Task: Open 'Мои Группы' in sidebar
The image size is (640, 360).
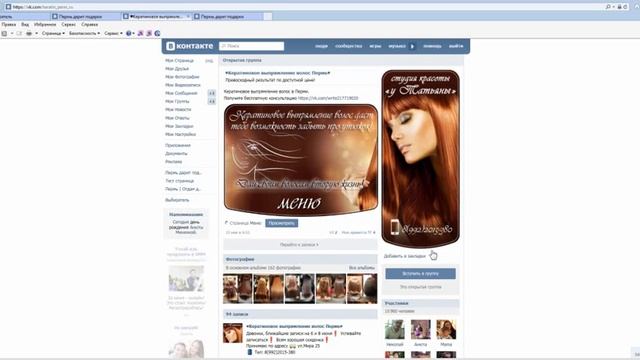Action: (x=177, y=101)
